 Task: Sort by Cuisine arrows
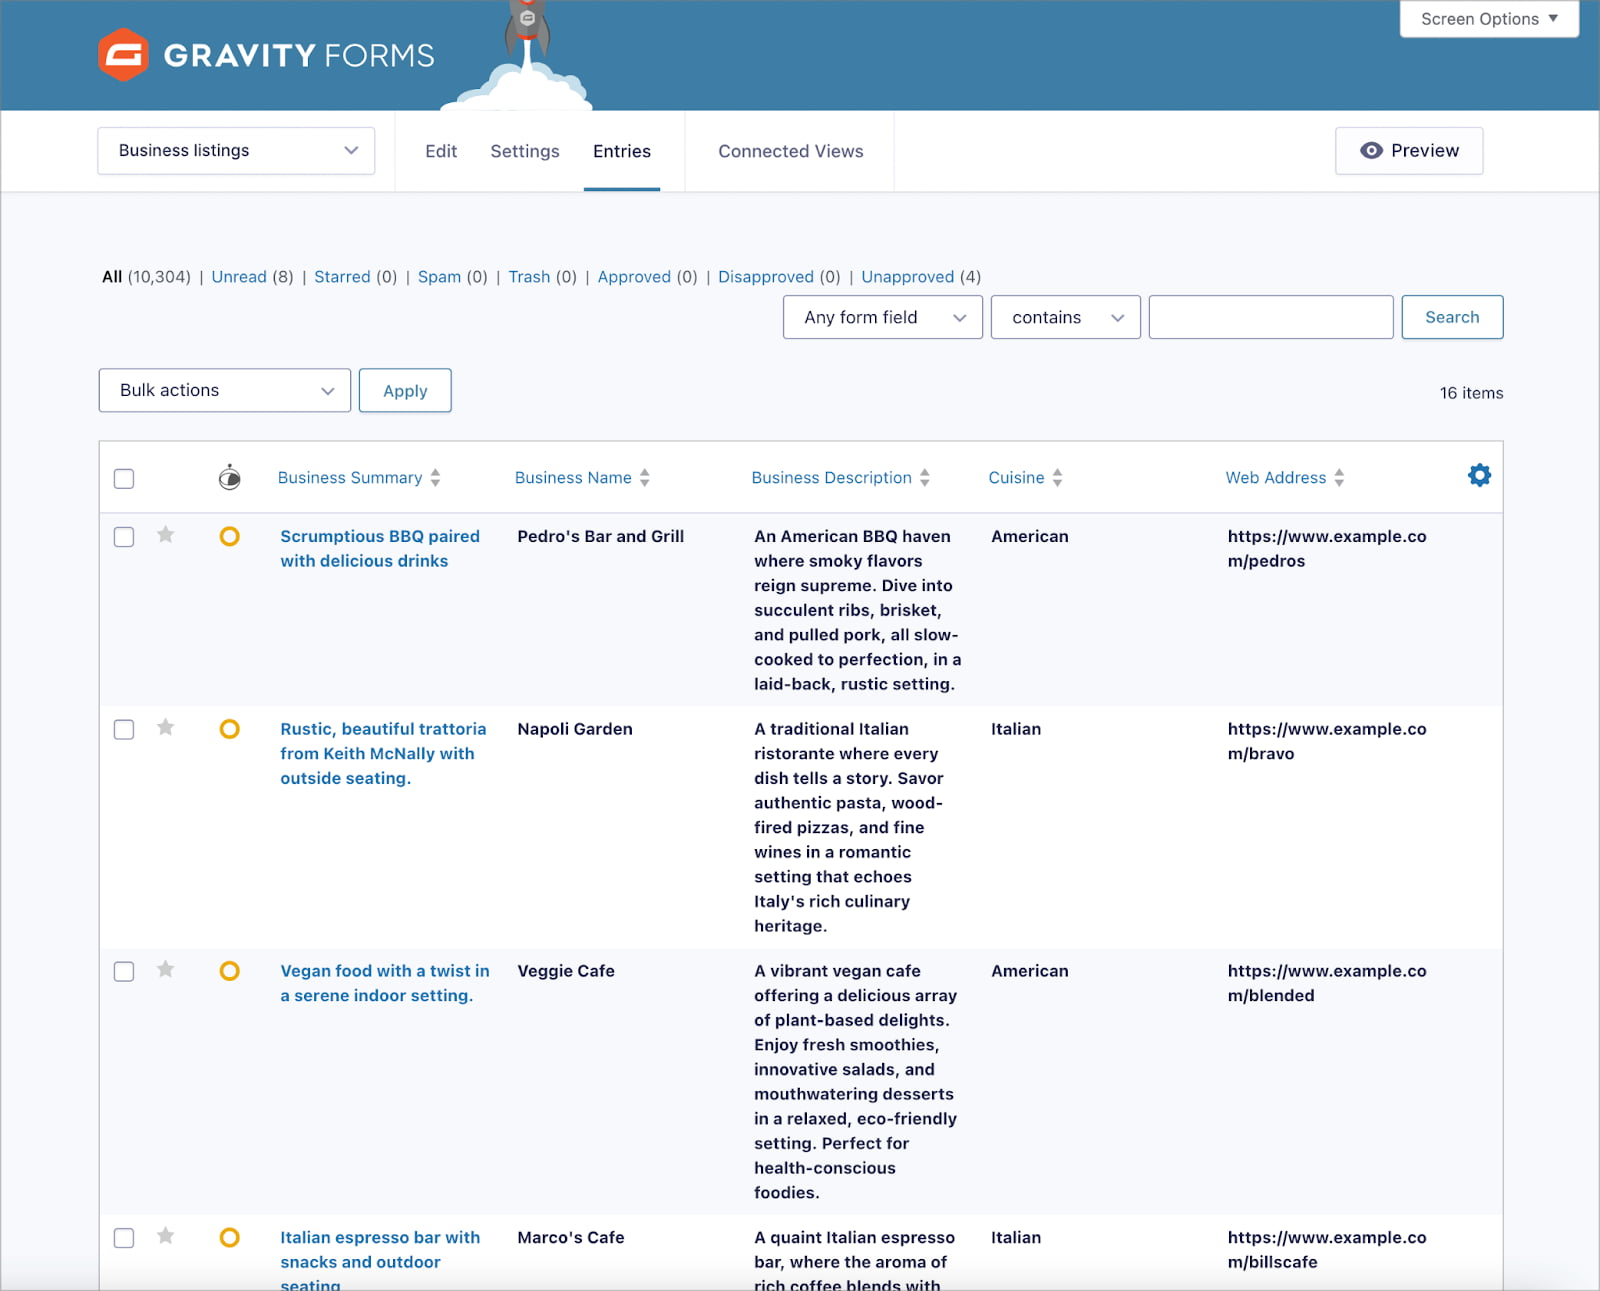(1057, 478)
